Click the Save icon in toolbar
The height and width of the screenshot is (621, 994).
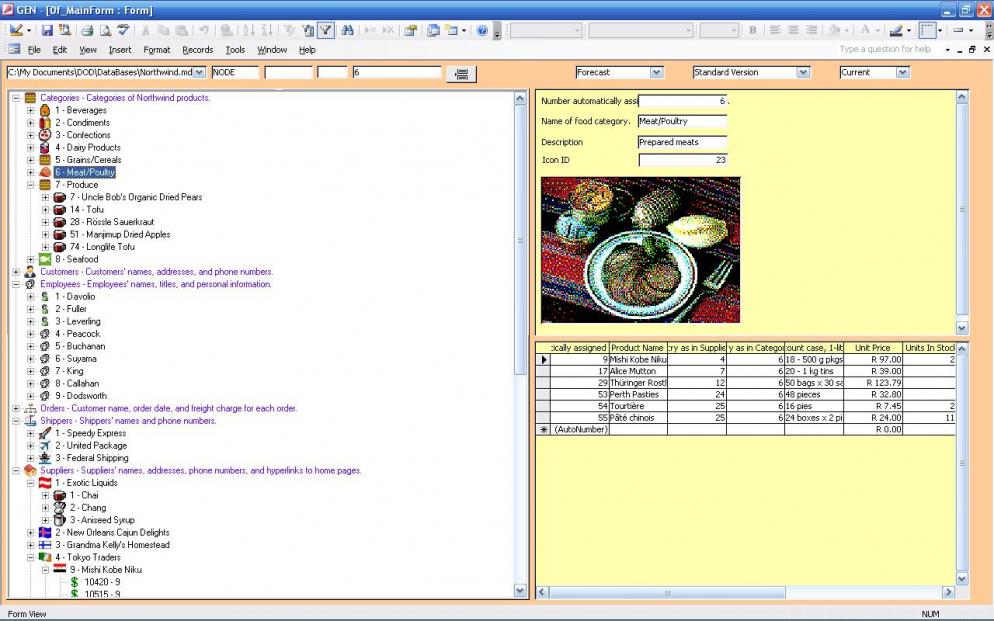click(47, 30)
